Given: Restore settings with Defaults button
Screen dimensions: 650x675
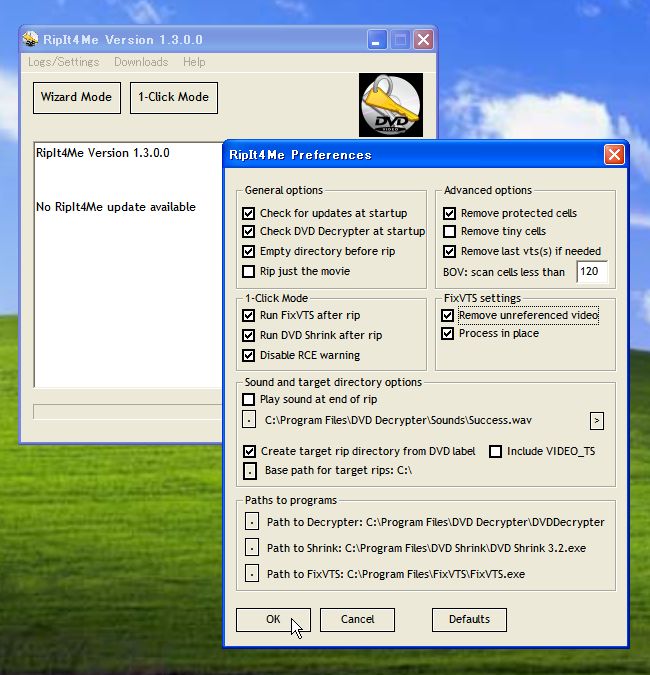Looking at the screenshot, I should (x=469, y=619).
